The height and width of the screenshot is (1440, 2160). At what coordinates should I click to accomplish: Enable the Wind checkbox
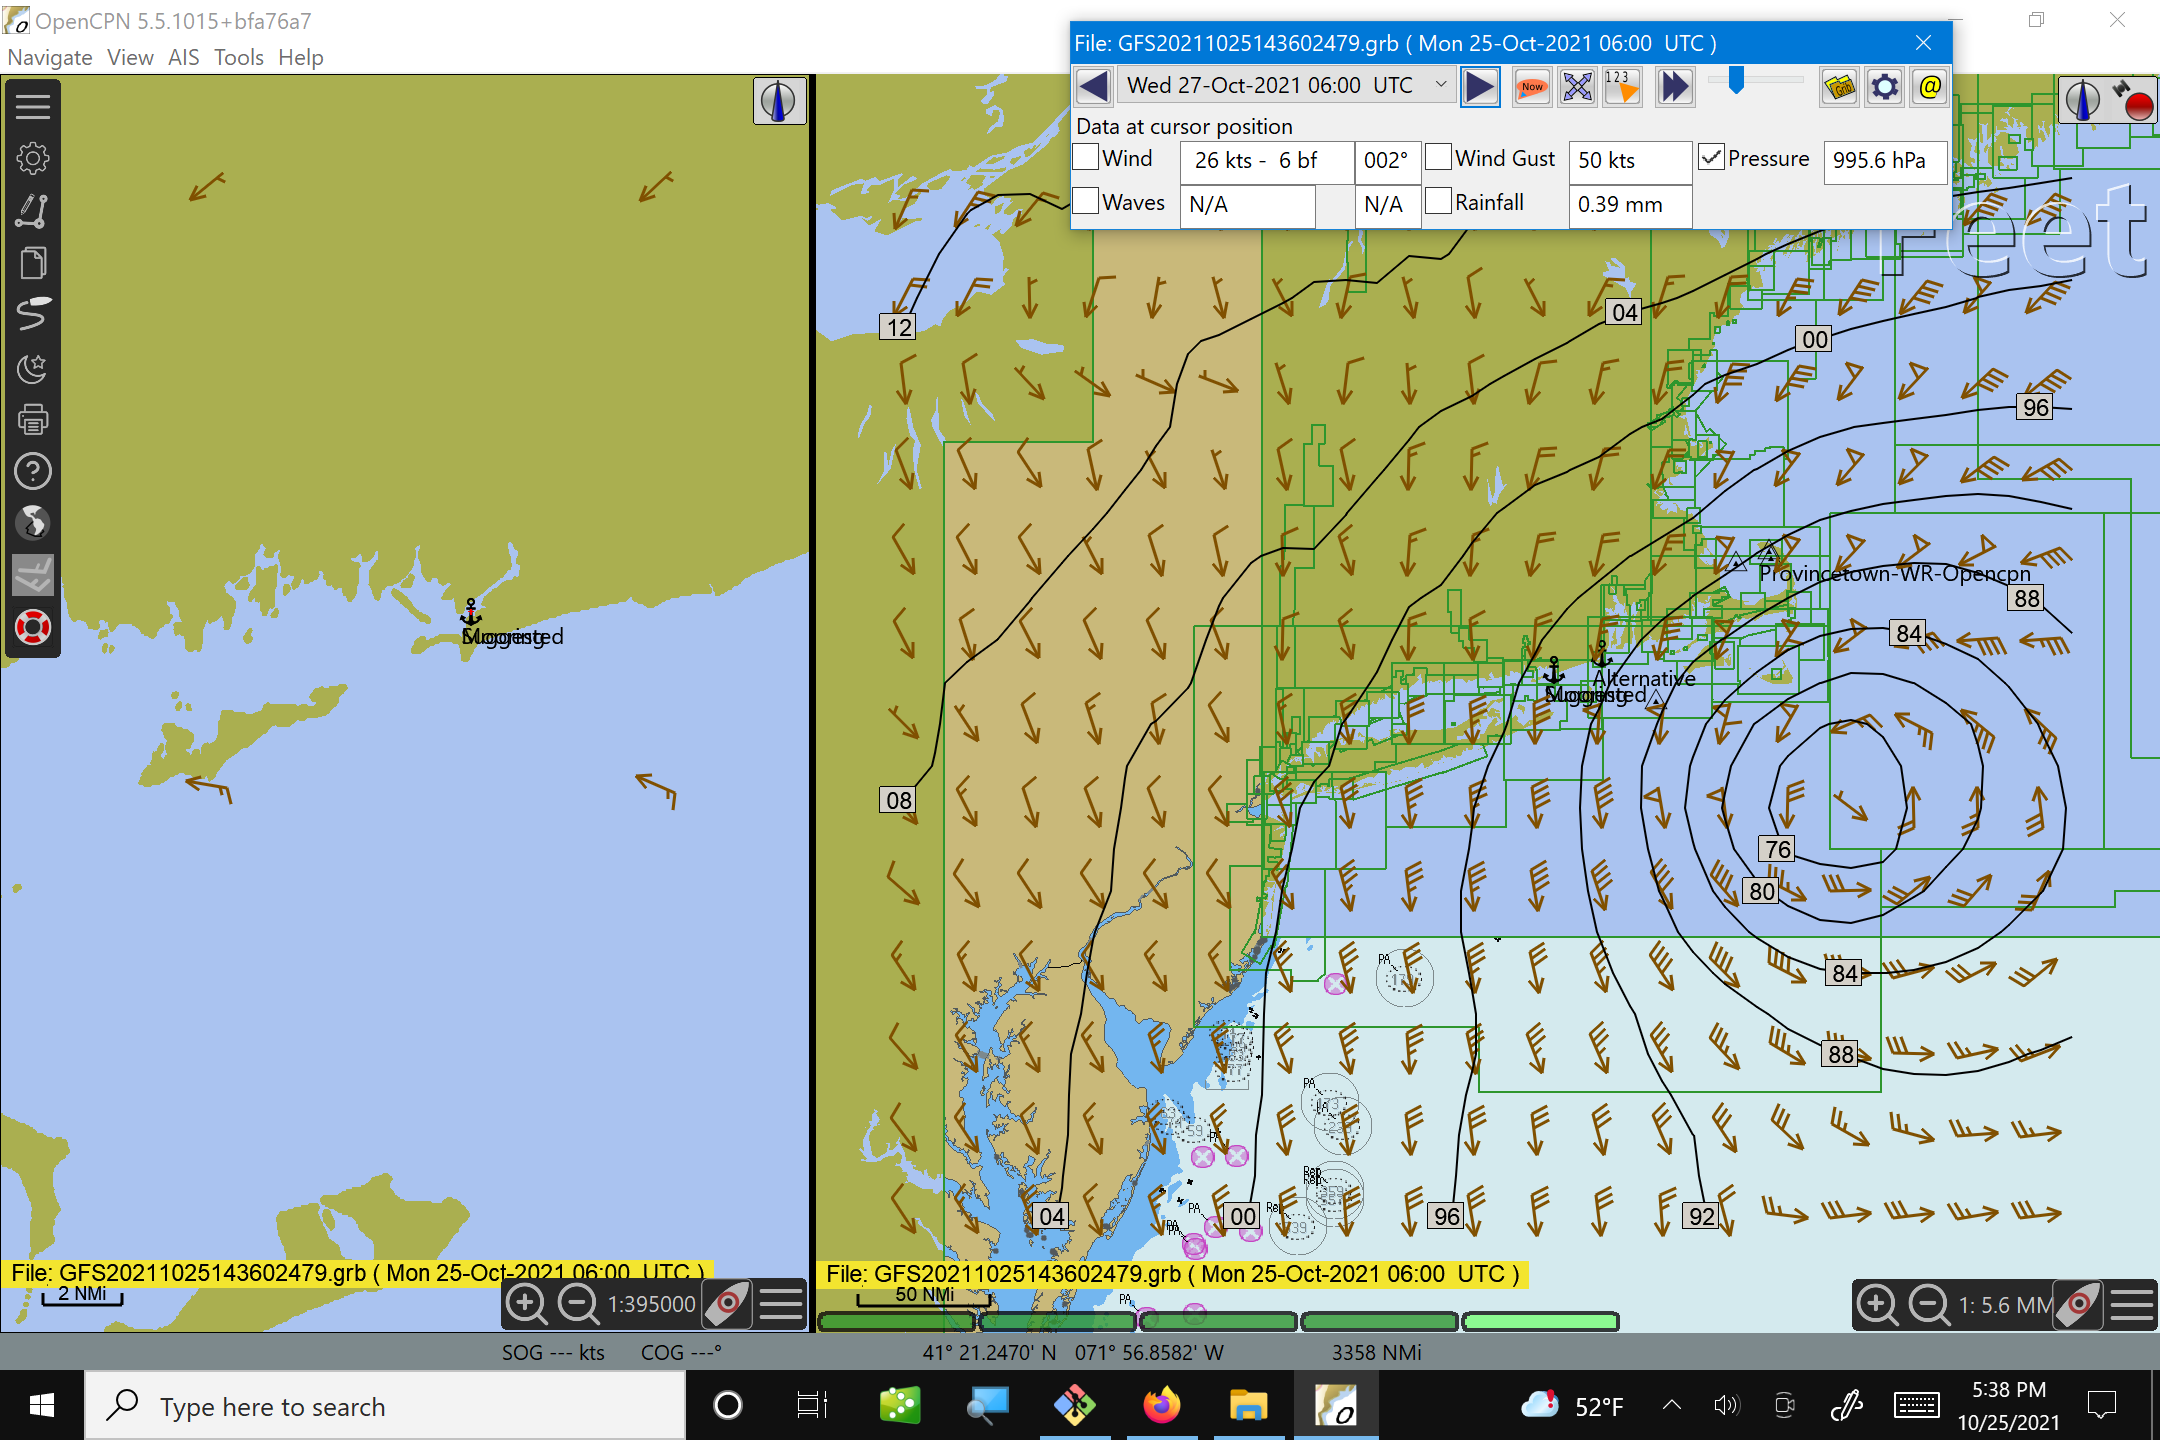pos(1086,158)
